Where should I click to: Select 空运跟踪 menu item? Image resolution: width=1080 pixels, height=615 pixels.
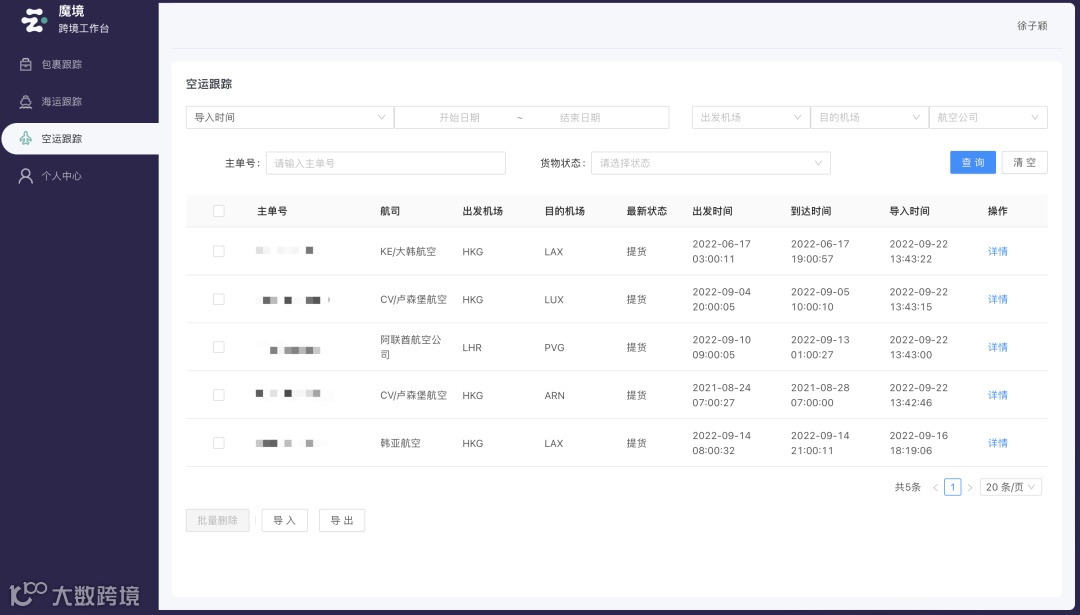click(81, 138)
